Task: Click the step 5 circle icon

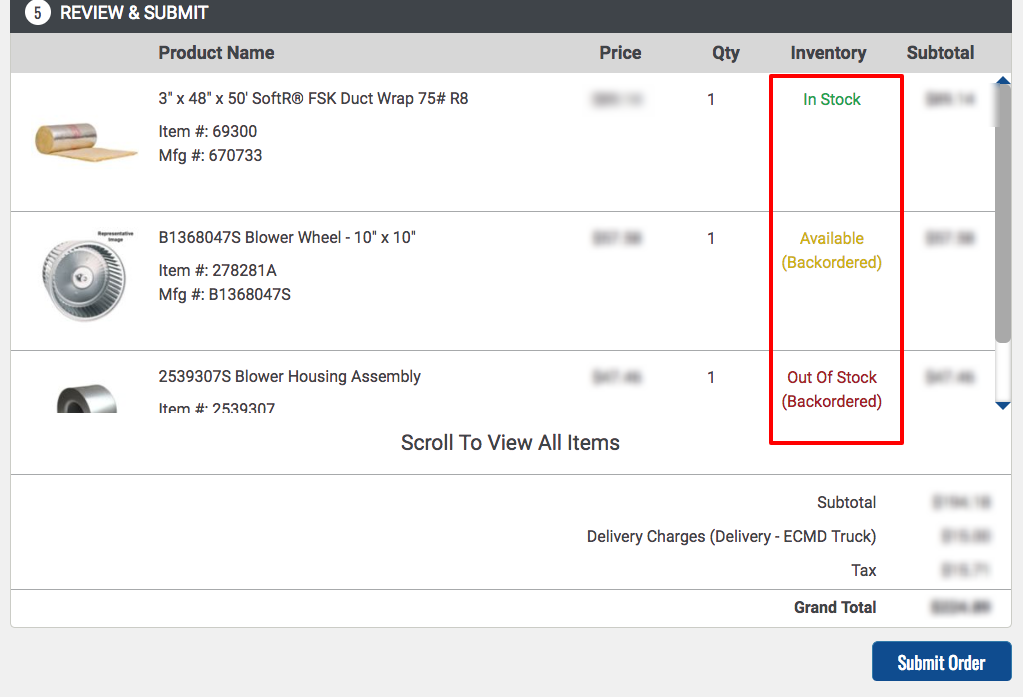Action: [x=38, y=13]
